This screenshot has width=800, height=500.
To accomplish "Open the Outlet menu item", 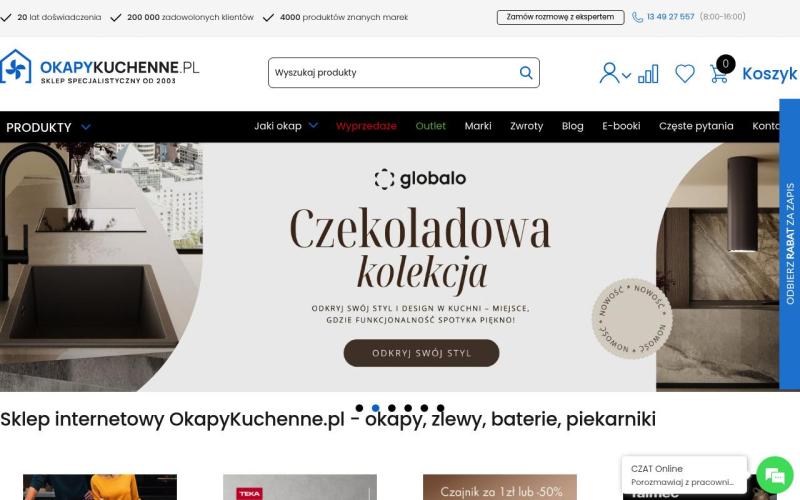I will tap(431, 126).
